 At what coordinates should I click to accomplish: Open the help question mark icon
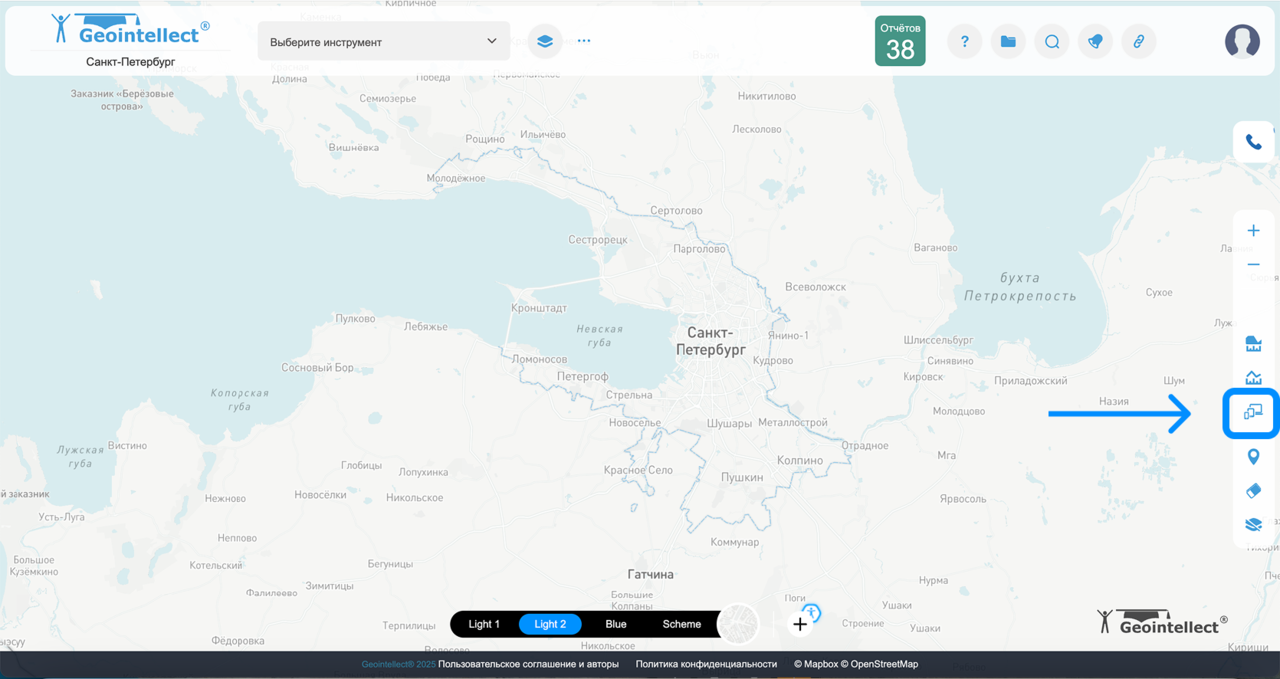tap(964, 41)
